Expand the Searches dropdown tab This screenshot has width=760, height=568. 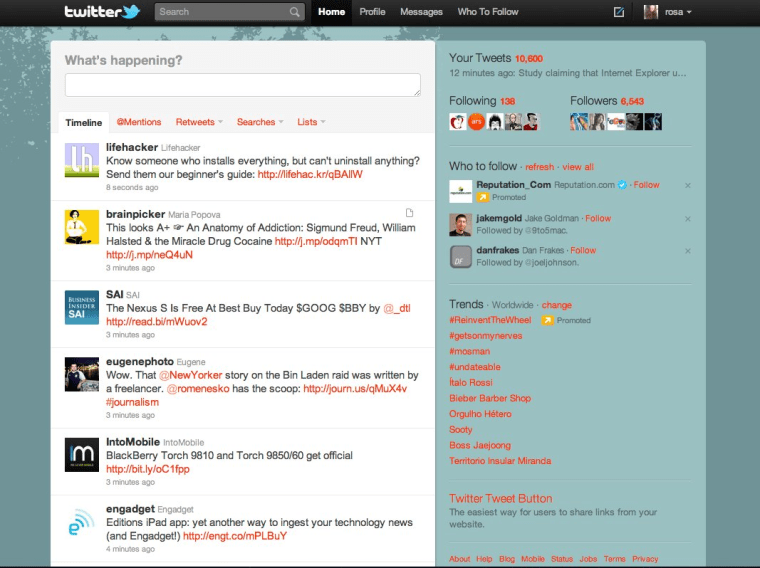pyautogui.click(x=260, y=122)
